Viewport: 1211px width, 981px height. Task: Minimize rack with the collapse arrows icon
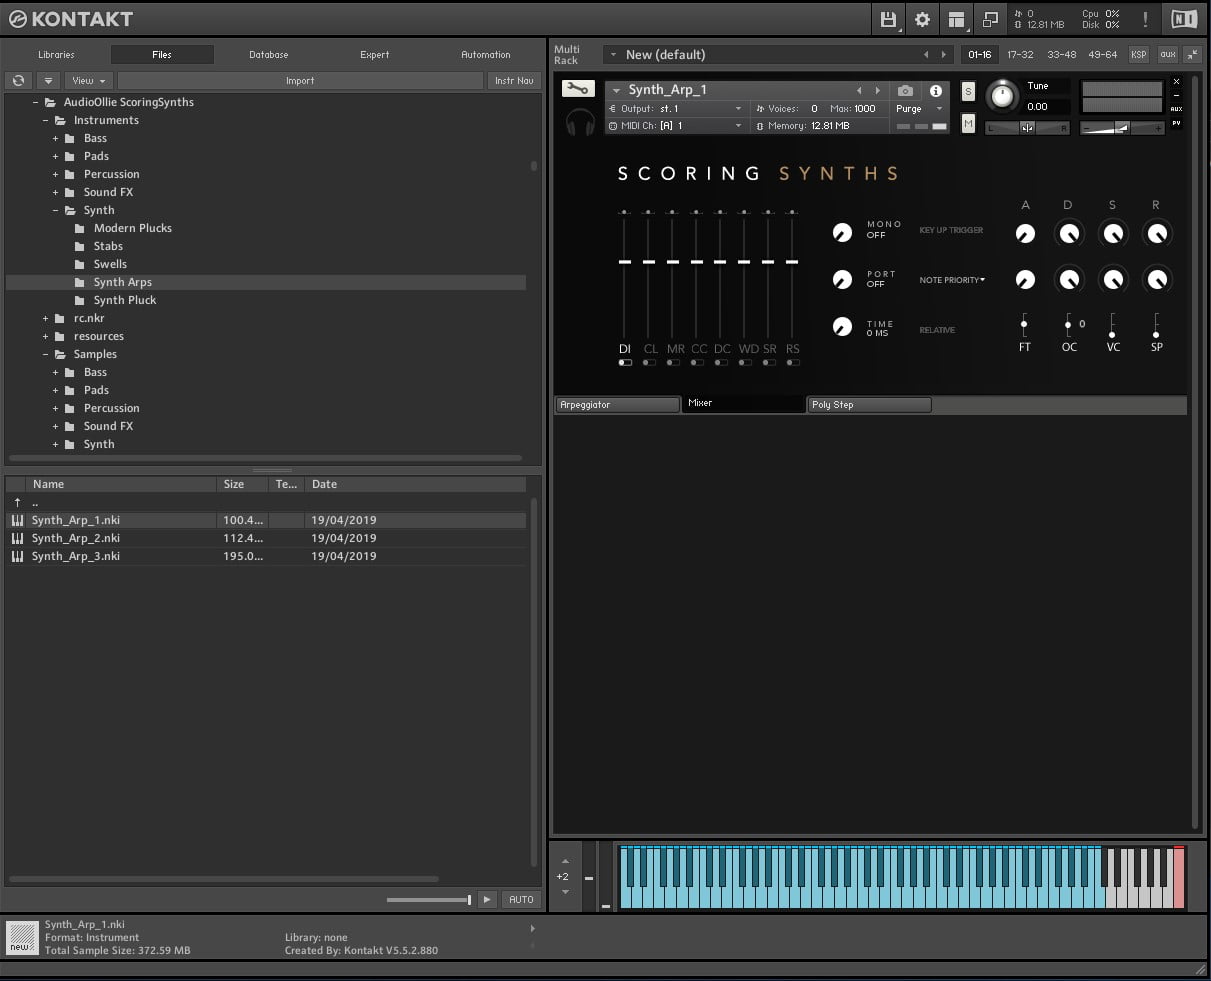point(1192,55)
